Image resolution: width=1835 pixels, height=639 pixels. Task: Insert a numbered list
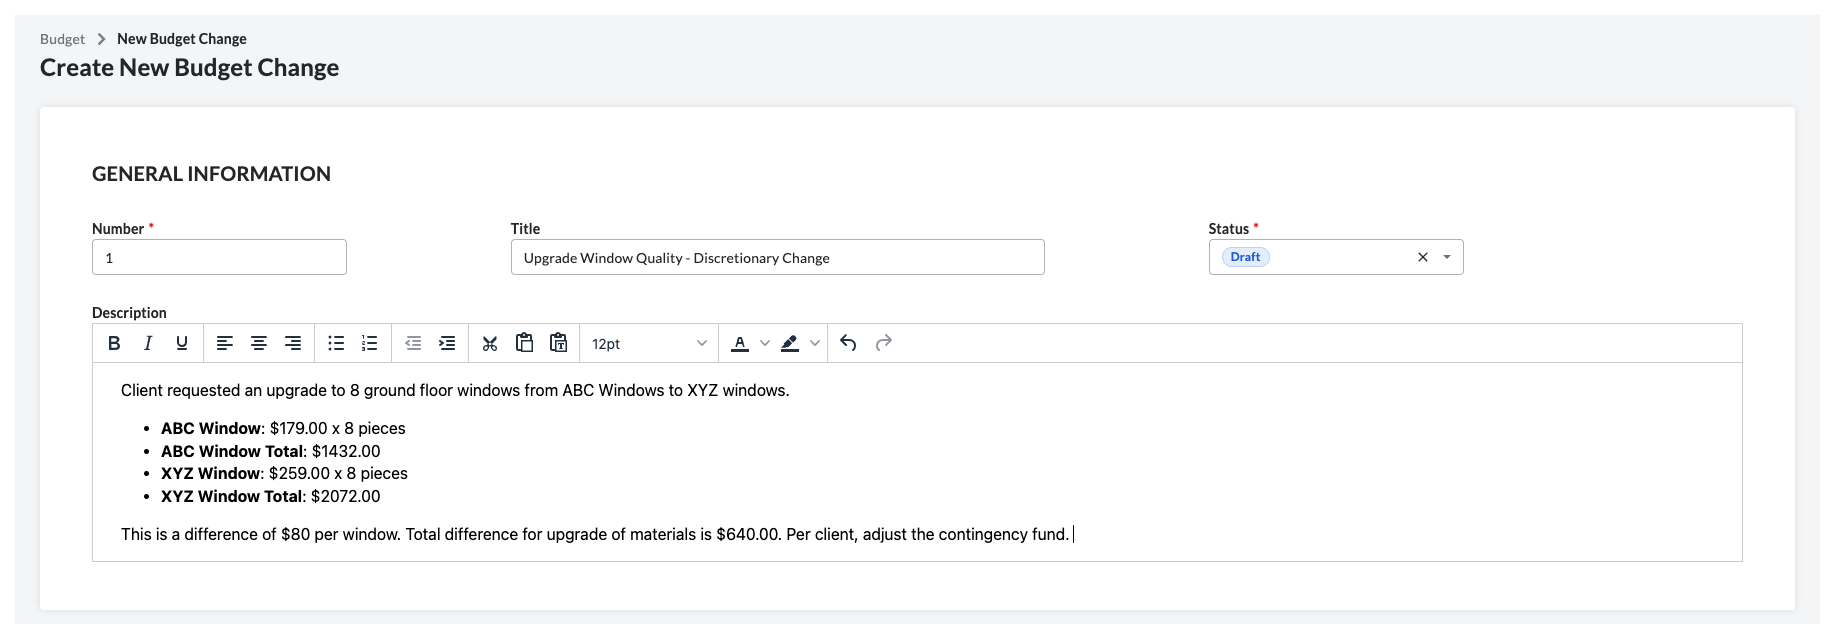tap(370, 343)
